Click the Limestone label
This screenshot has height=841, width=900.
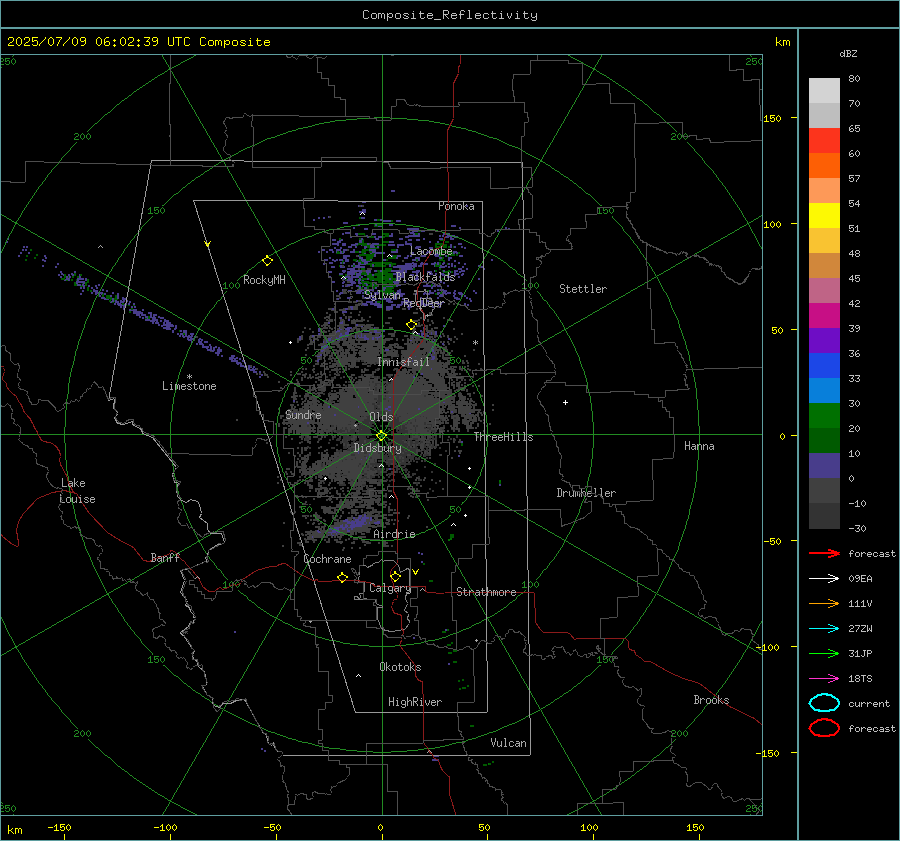click(x=189, y=386)
